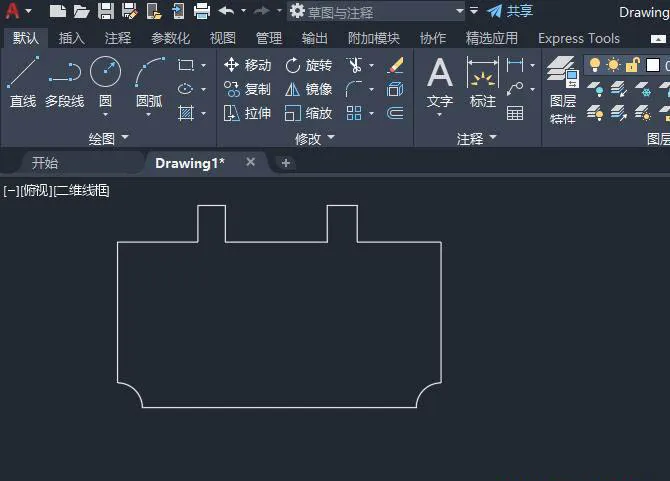Image resolution: width=670 pixels, height=481 pixels.
Task: Click the Save disk icon
Action: pyautogui.click(x=106, y=11)
